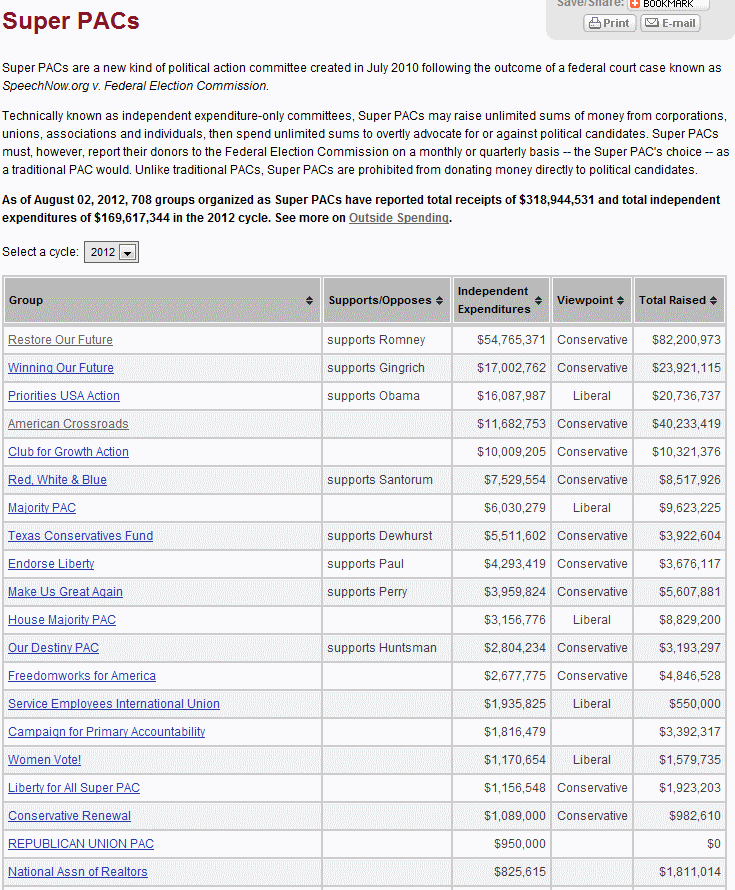Open Our Destiny PAC link
Viewport: 735px width, 890px height.
pyautogui.click(x=53, y=648)
